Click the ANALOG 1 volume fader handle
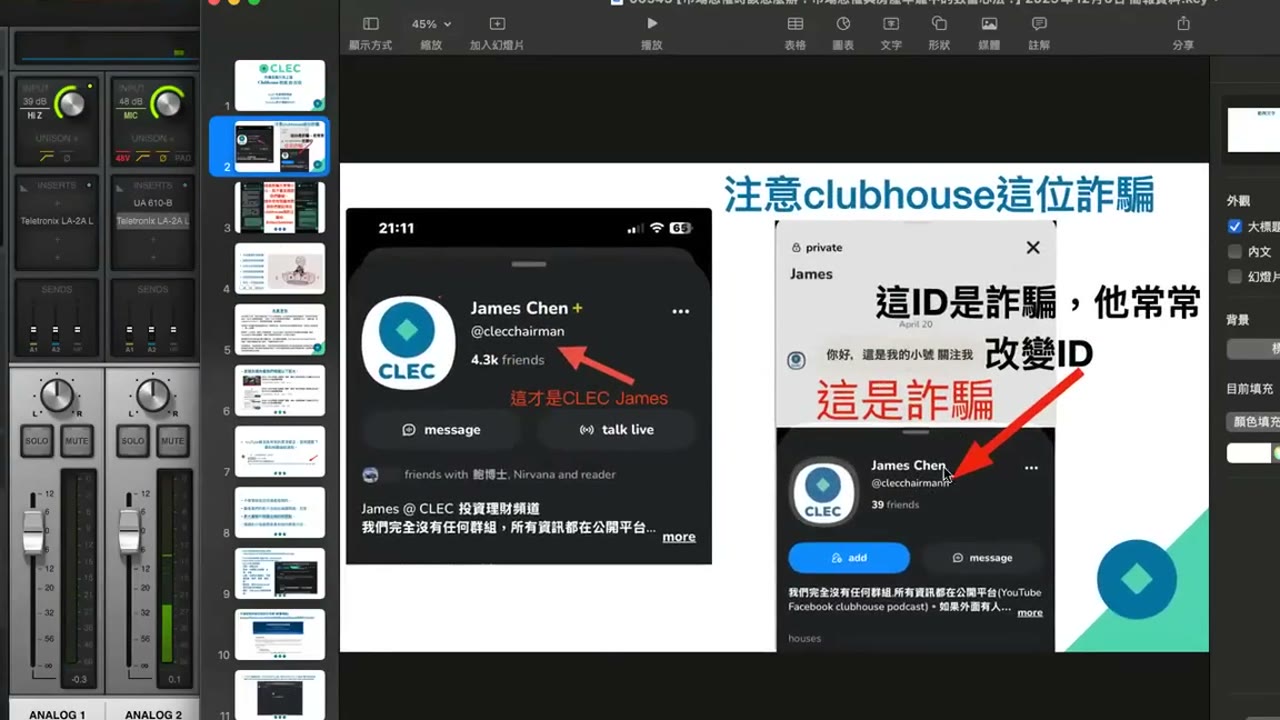This screenshot has height=720, width=1280. 34,531
